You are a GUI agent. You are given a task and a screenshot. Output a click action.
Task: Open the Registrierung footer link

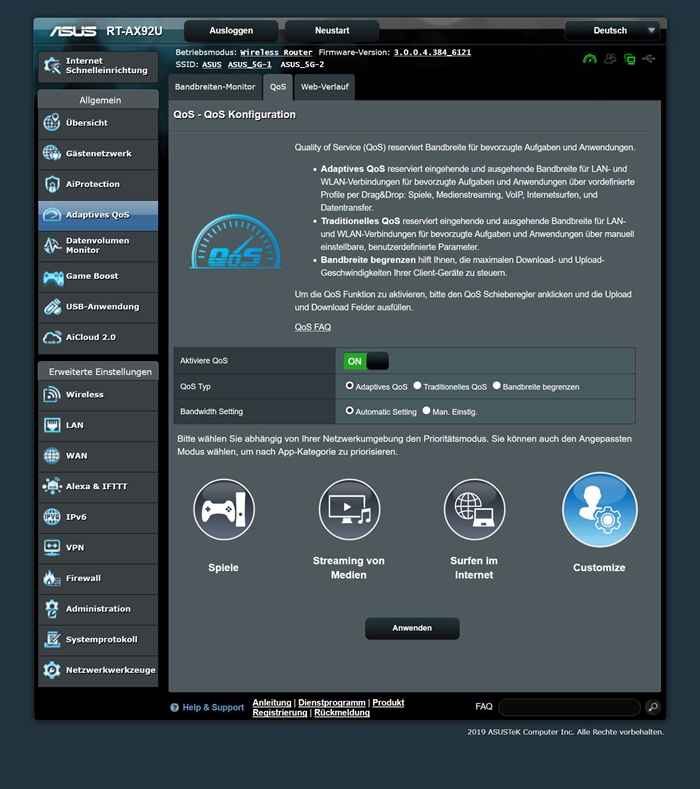(x=280, y=713)
